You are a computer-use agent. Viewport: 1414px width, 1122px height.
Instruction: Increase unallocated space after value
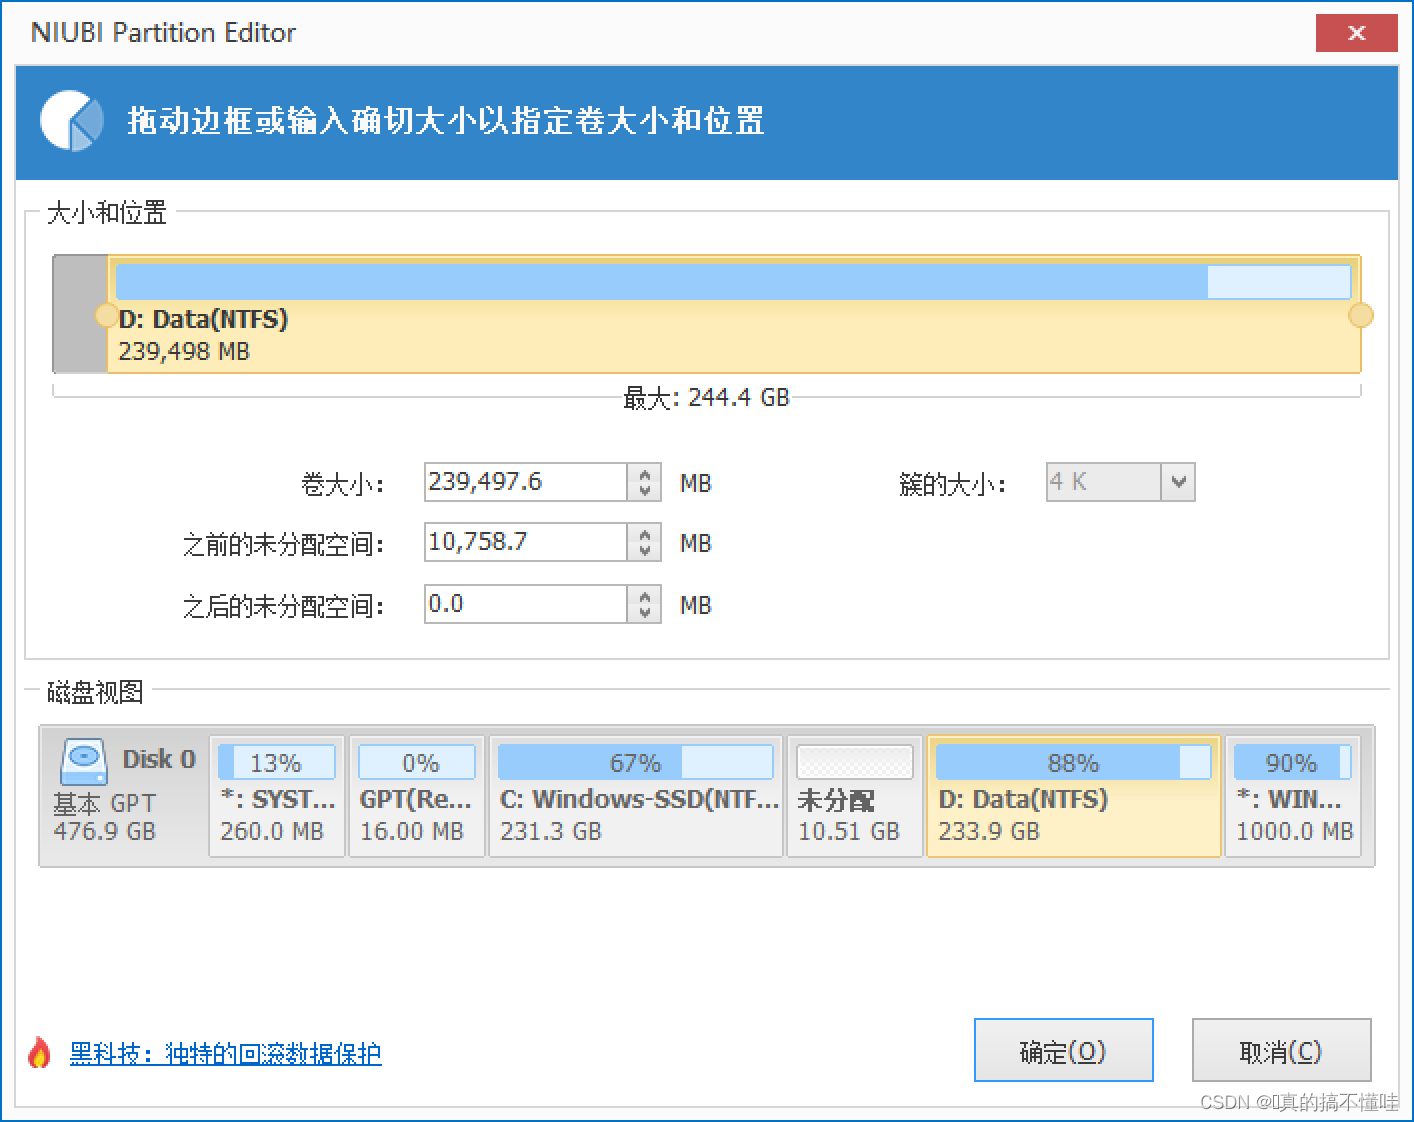(x=645, y=596)
